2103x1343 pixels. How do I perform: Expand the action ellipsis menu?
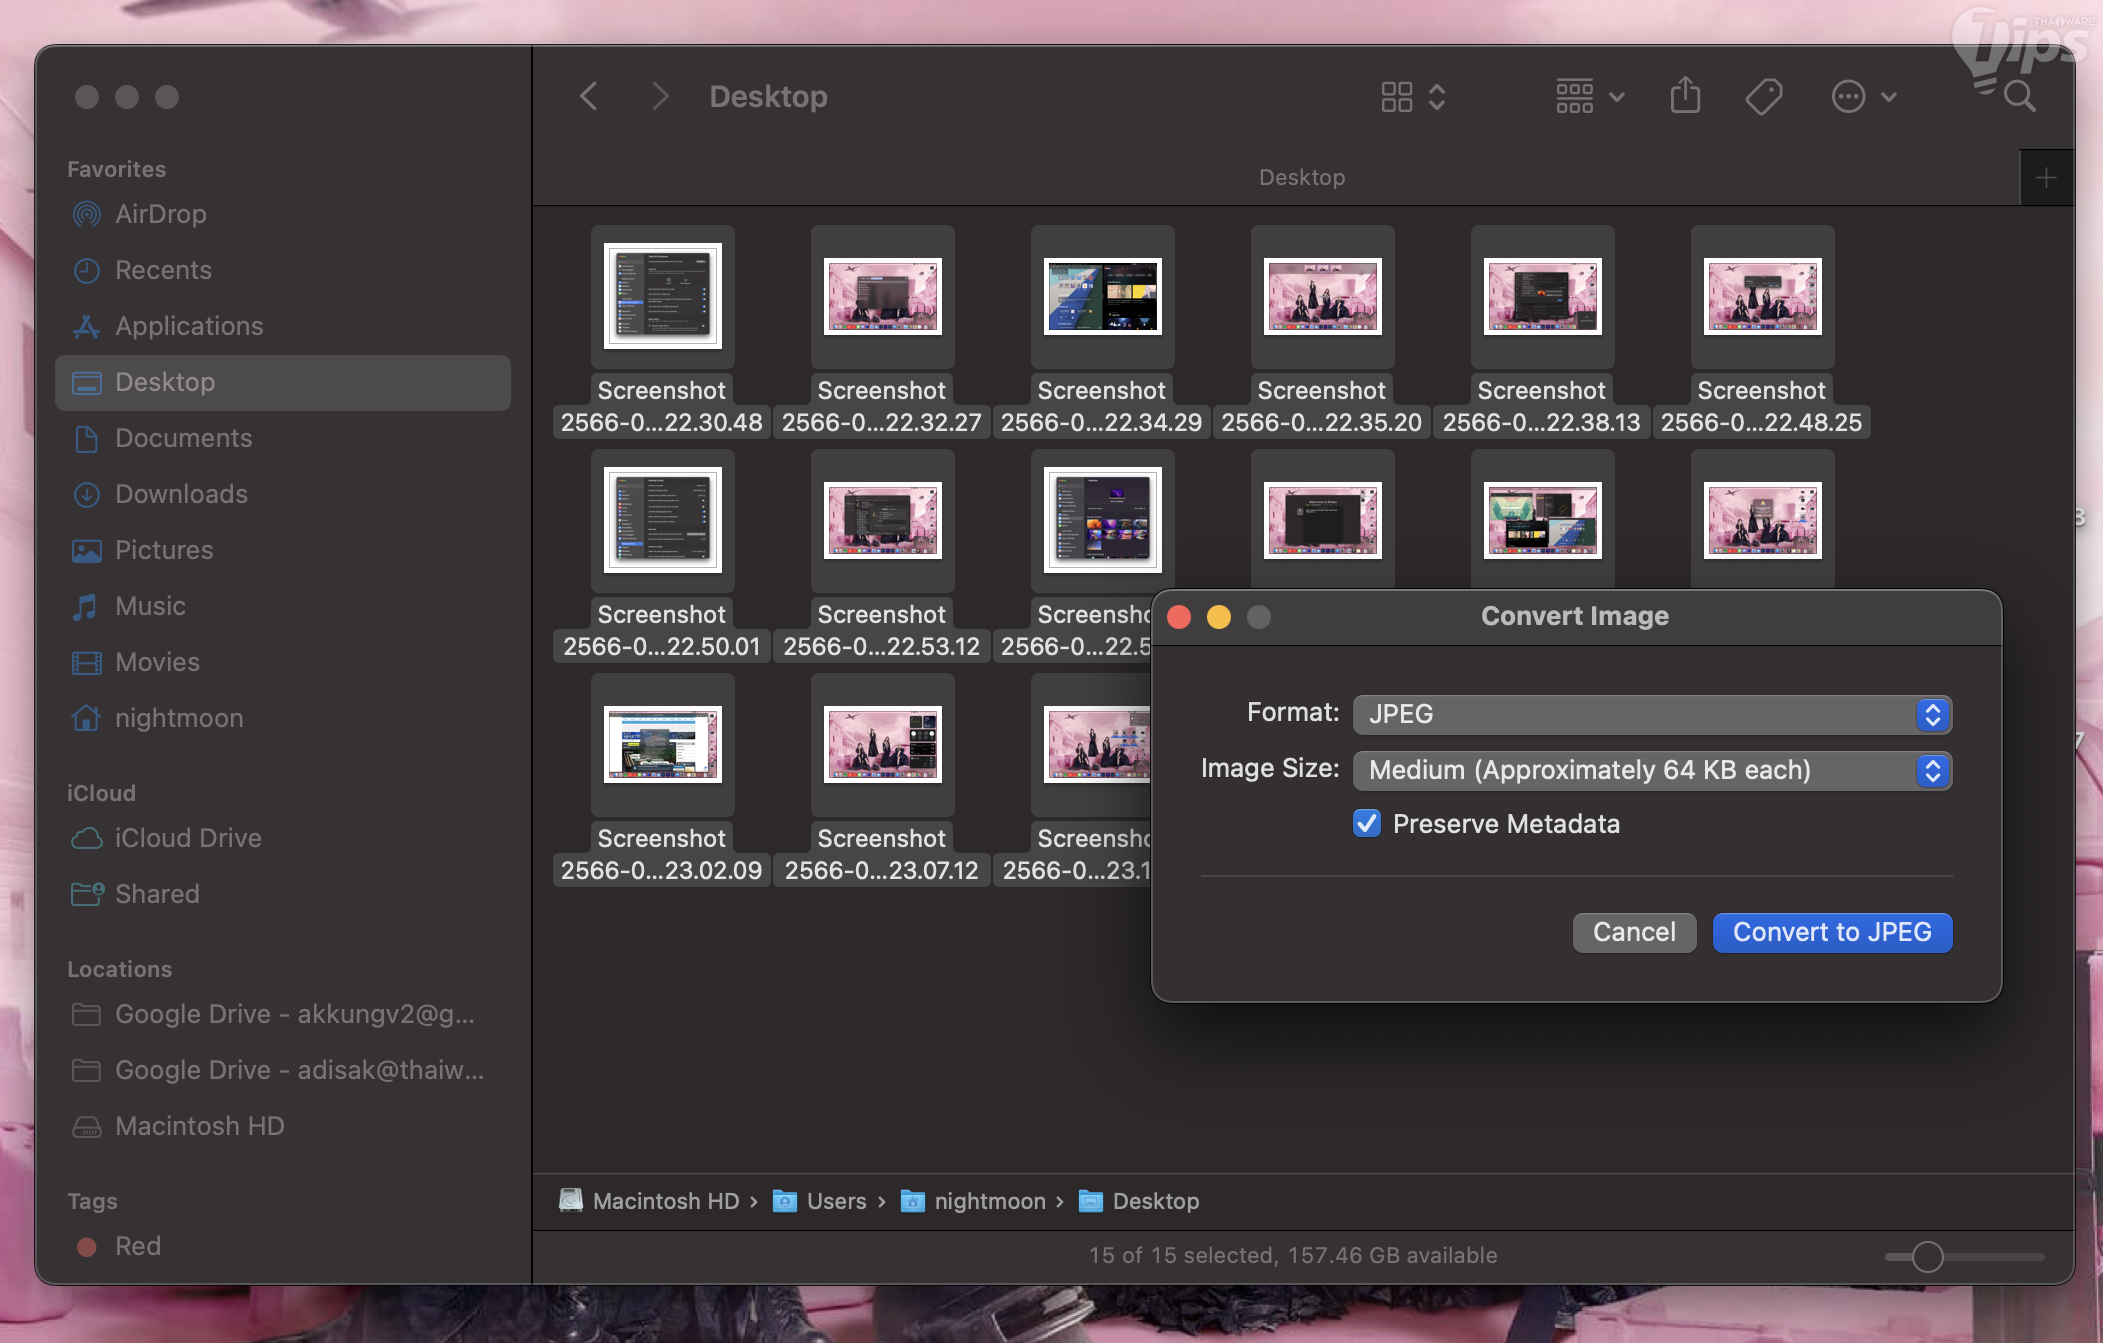1863,97
